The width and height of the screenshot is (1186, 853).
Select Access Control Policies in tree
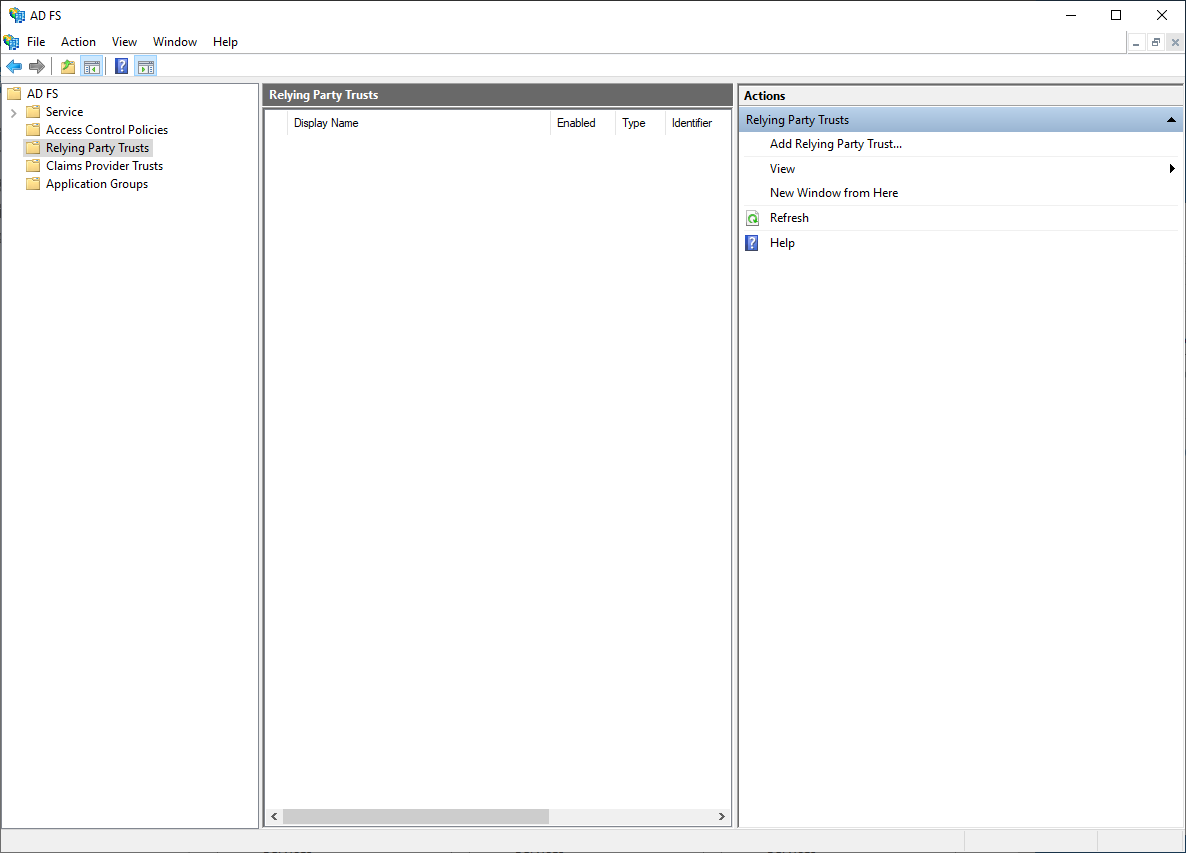point(106,130)
